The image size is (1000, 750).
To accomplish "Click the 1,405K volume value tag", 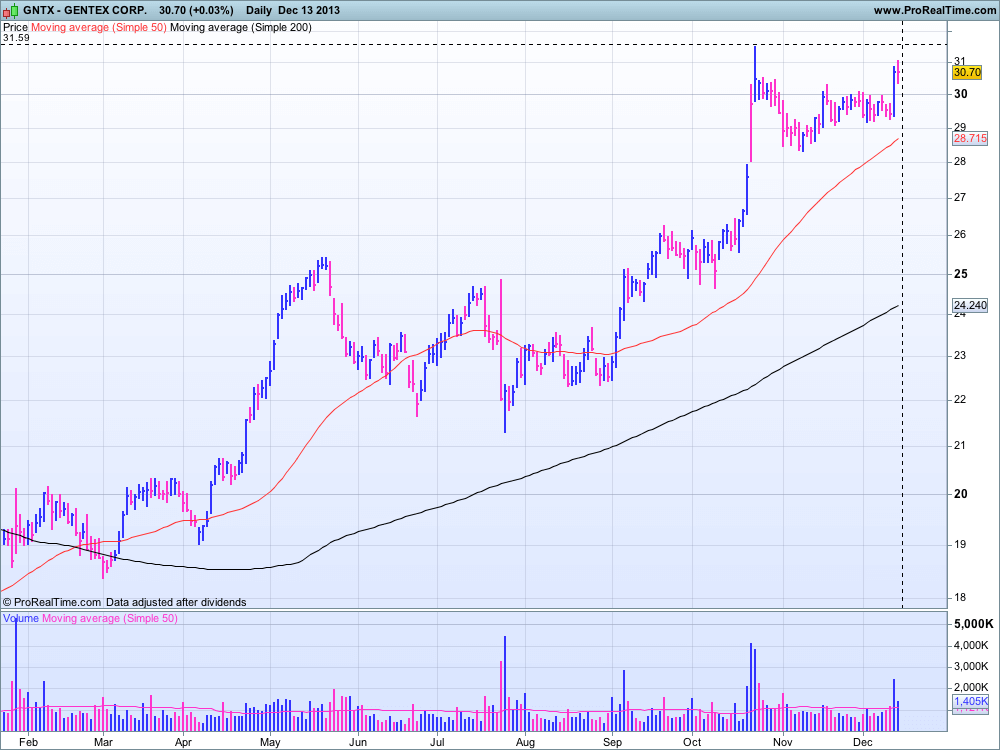I will click(970, 702).
